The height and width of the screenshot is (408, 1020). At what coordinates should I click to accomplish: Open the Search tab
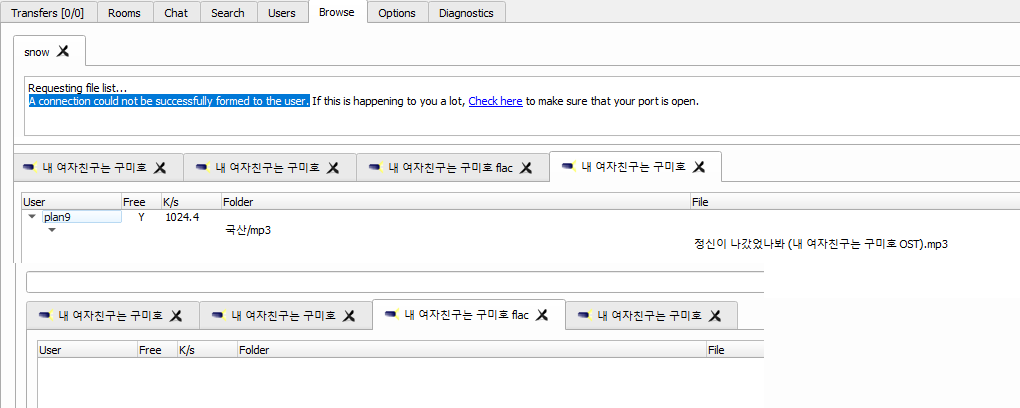tap(228, 12)
